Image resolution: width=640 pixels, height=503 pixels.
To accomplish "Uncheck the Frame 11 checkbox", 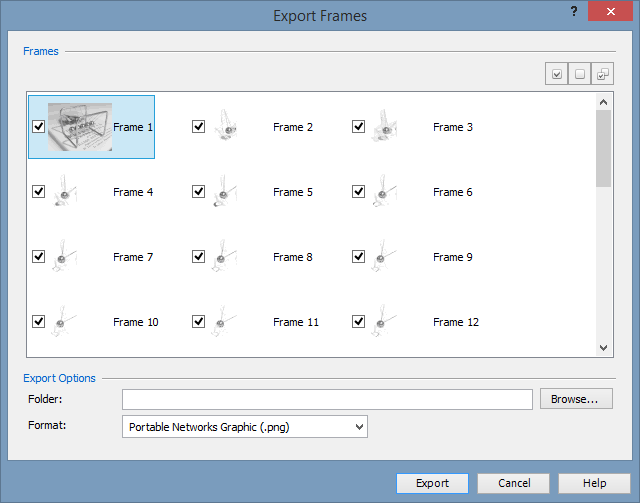I will pos(198,322).
